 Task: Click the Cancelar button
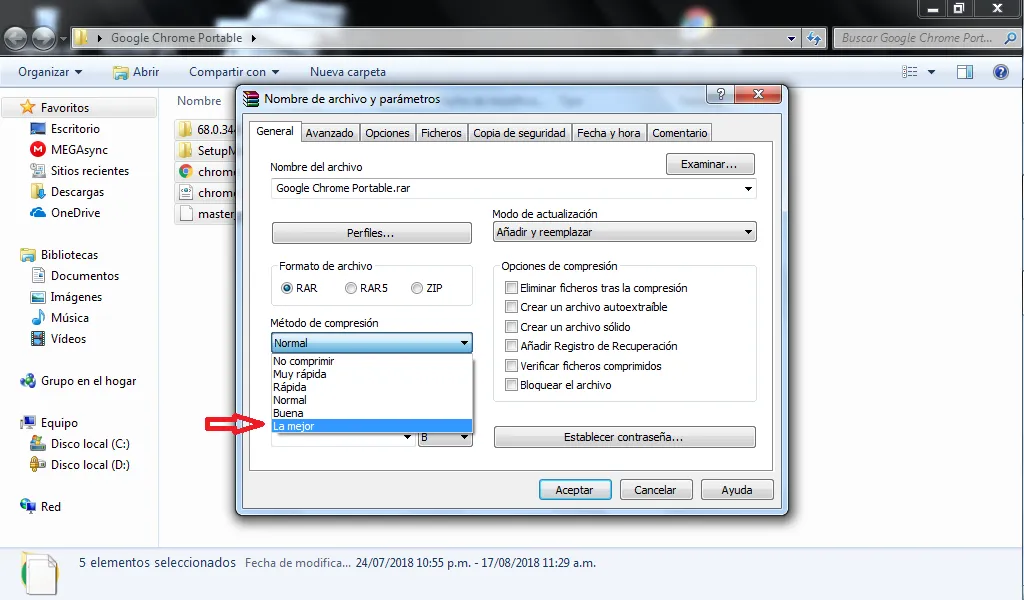[656, 490]
